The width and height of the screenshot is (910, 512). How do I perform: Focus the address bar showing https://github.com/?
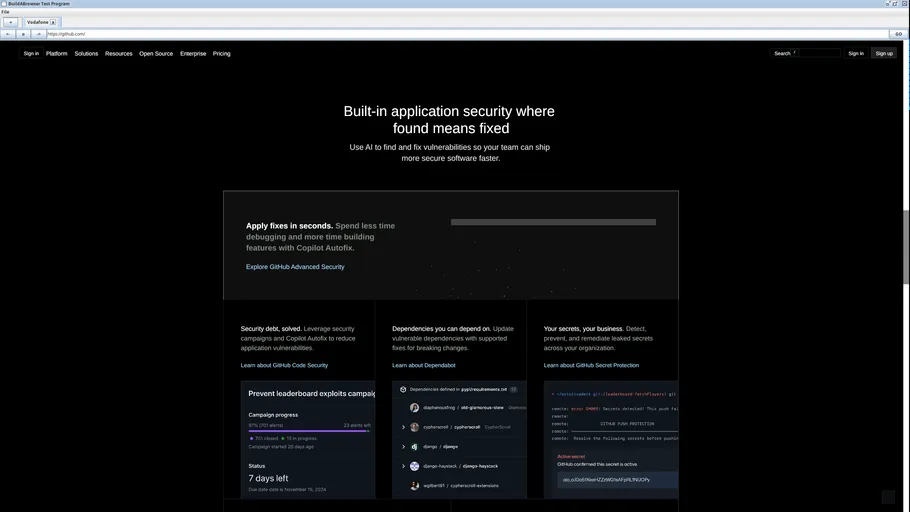pos(467,34)
